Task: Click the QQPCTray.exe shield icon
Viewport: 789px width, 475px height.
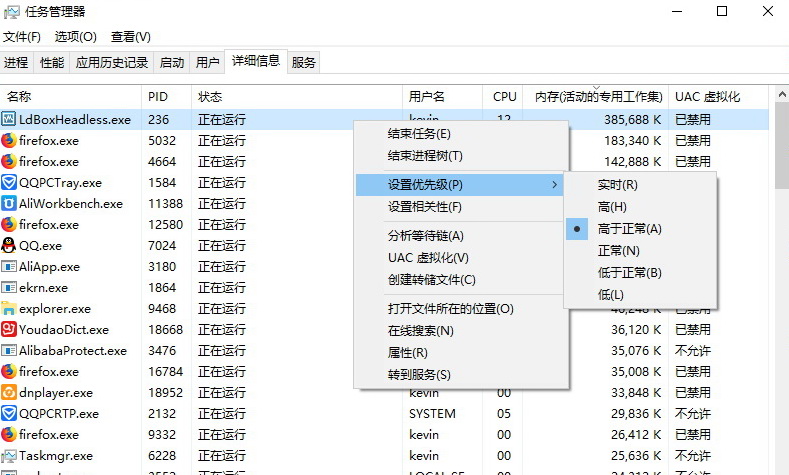Action: pyautogui.click(x=9, y=182)
